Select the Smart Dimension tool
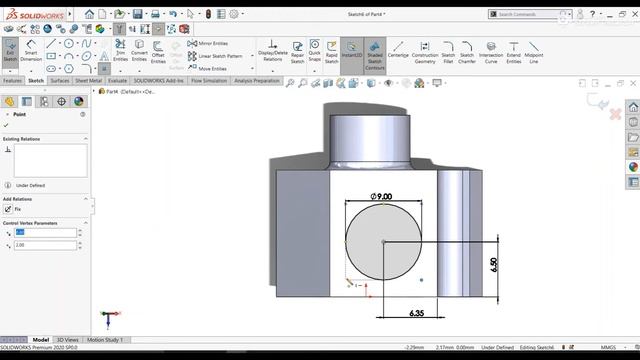 [x=31, y=51]
